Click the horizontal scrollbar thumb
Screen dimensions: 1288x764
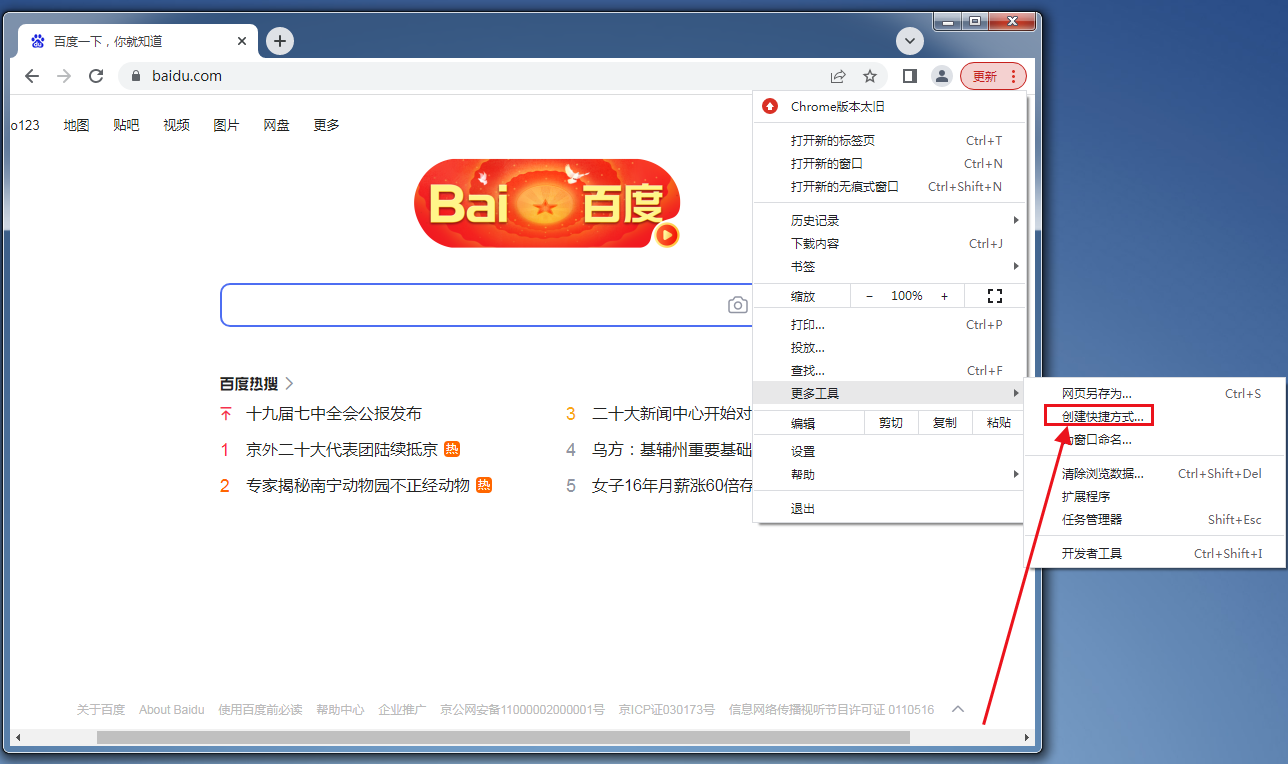point(503,738)
